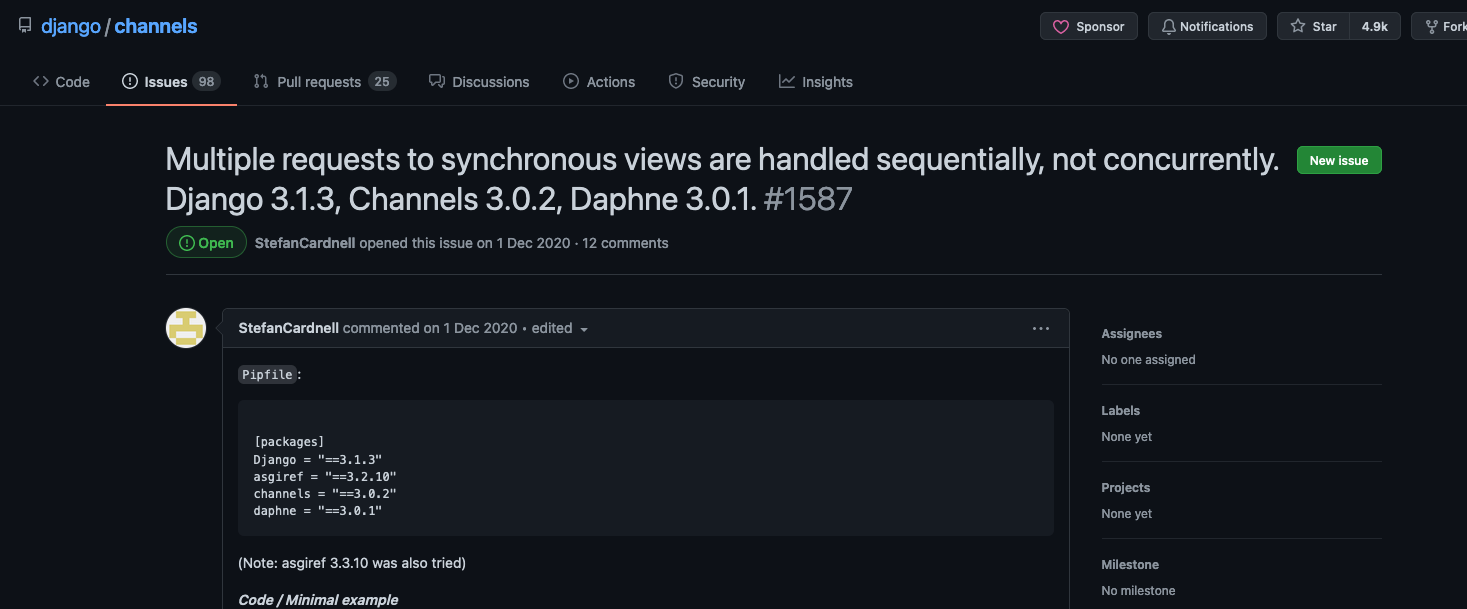
Task: Open the Security tab
Action: (707, 82)
